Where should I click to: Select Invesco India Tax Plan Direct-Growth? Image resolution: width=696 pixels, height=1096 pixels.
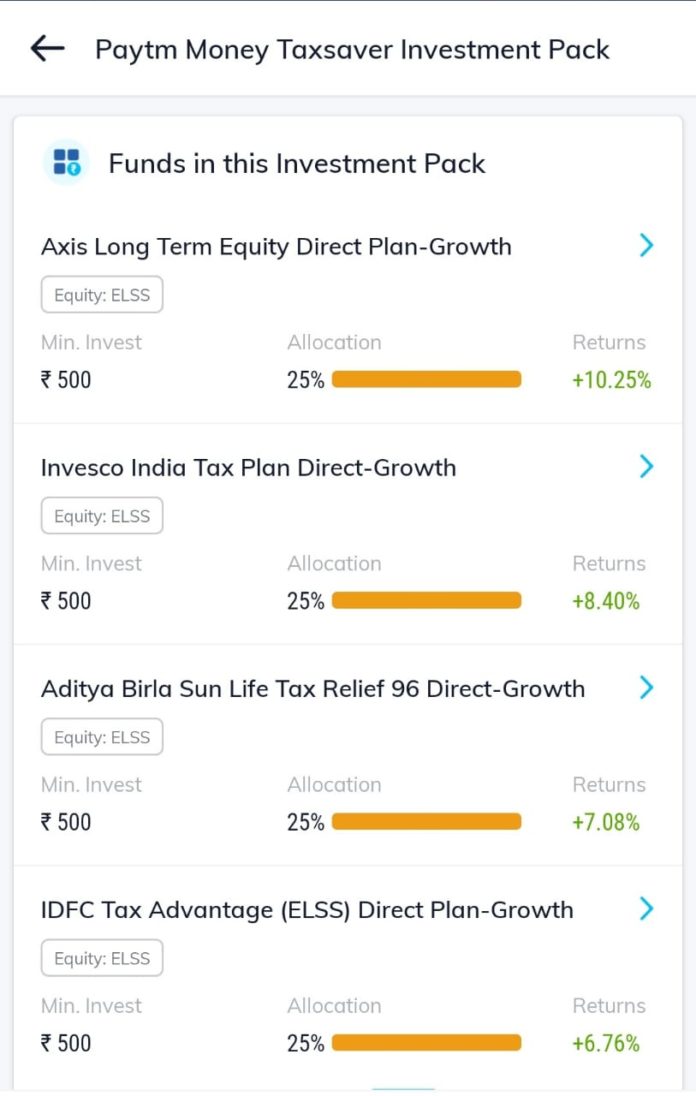[248, 468]
